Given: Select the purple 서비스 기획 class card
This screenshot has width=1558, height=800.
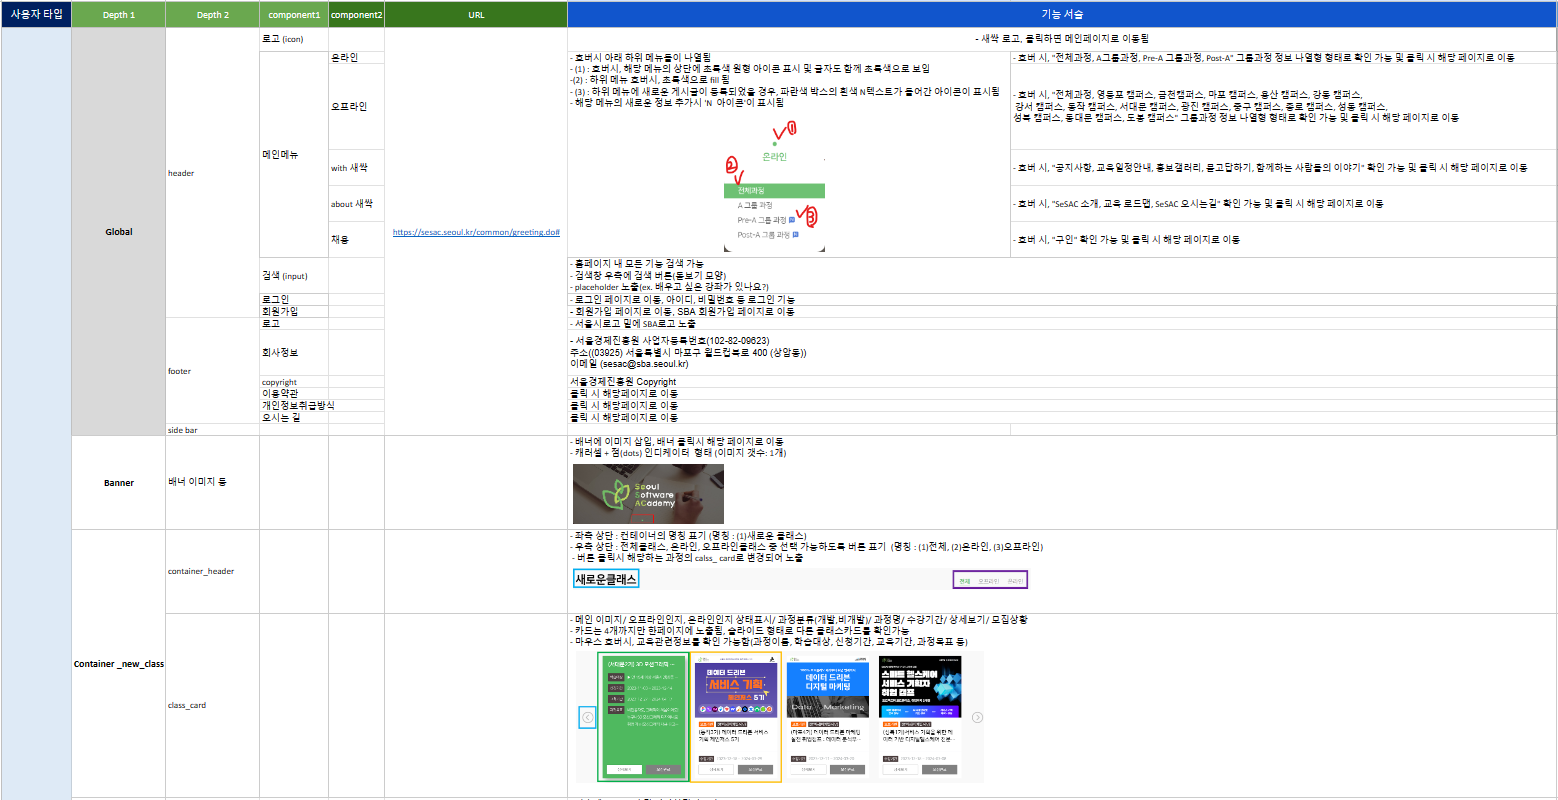Looking at the screenshot, I should point(736,716).
